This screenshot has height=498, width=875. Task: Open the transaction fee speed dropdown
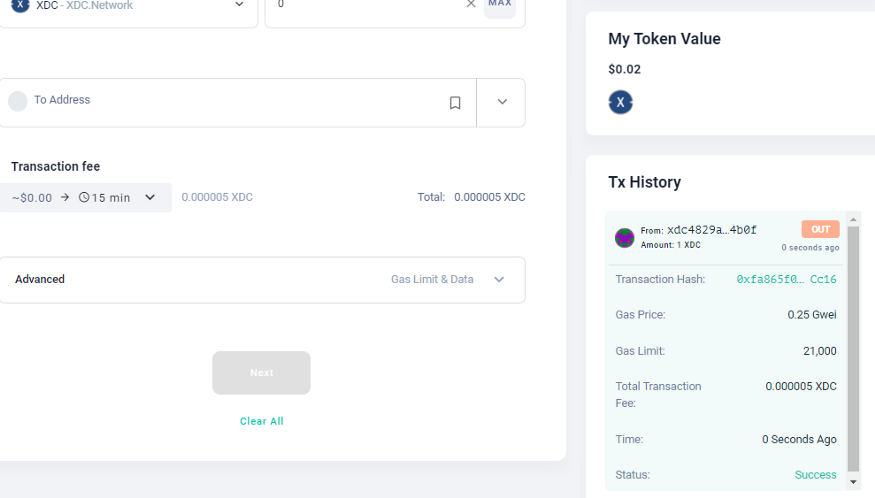[150, 198]
